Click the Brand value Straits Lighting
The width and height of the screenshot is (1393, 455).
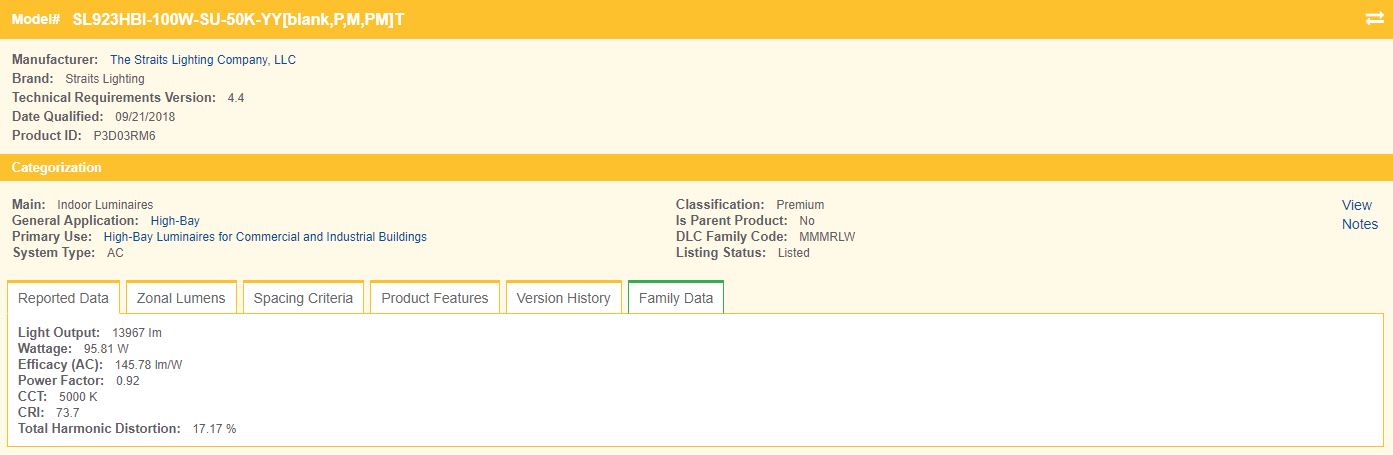(105, 79)
